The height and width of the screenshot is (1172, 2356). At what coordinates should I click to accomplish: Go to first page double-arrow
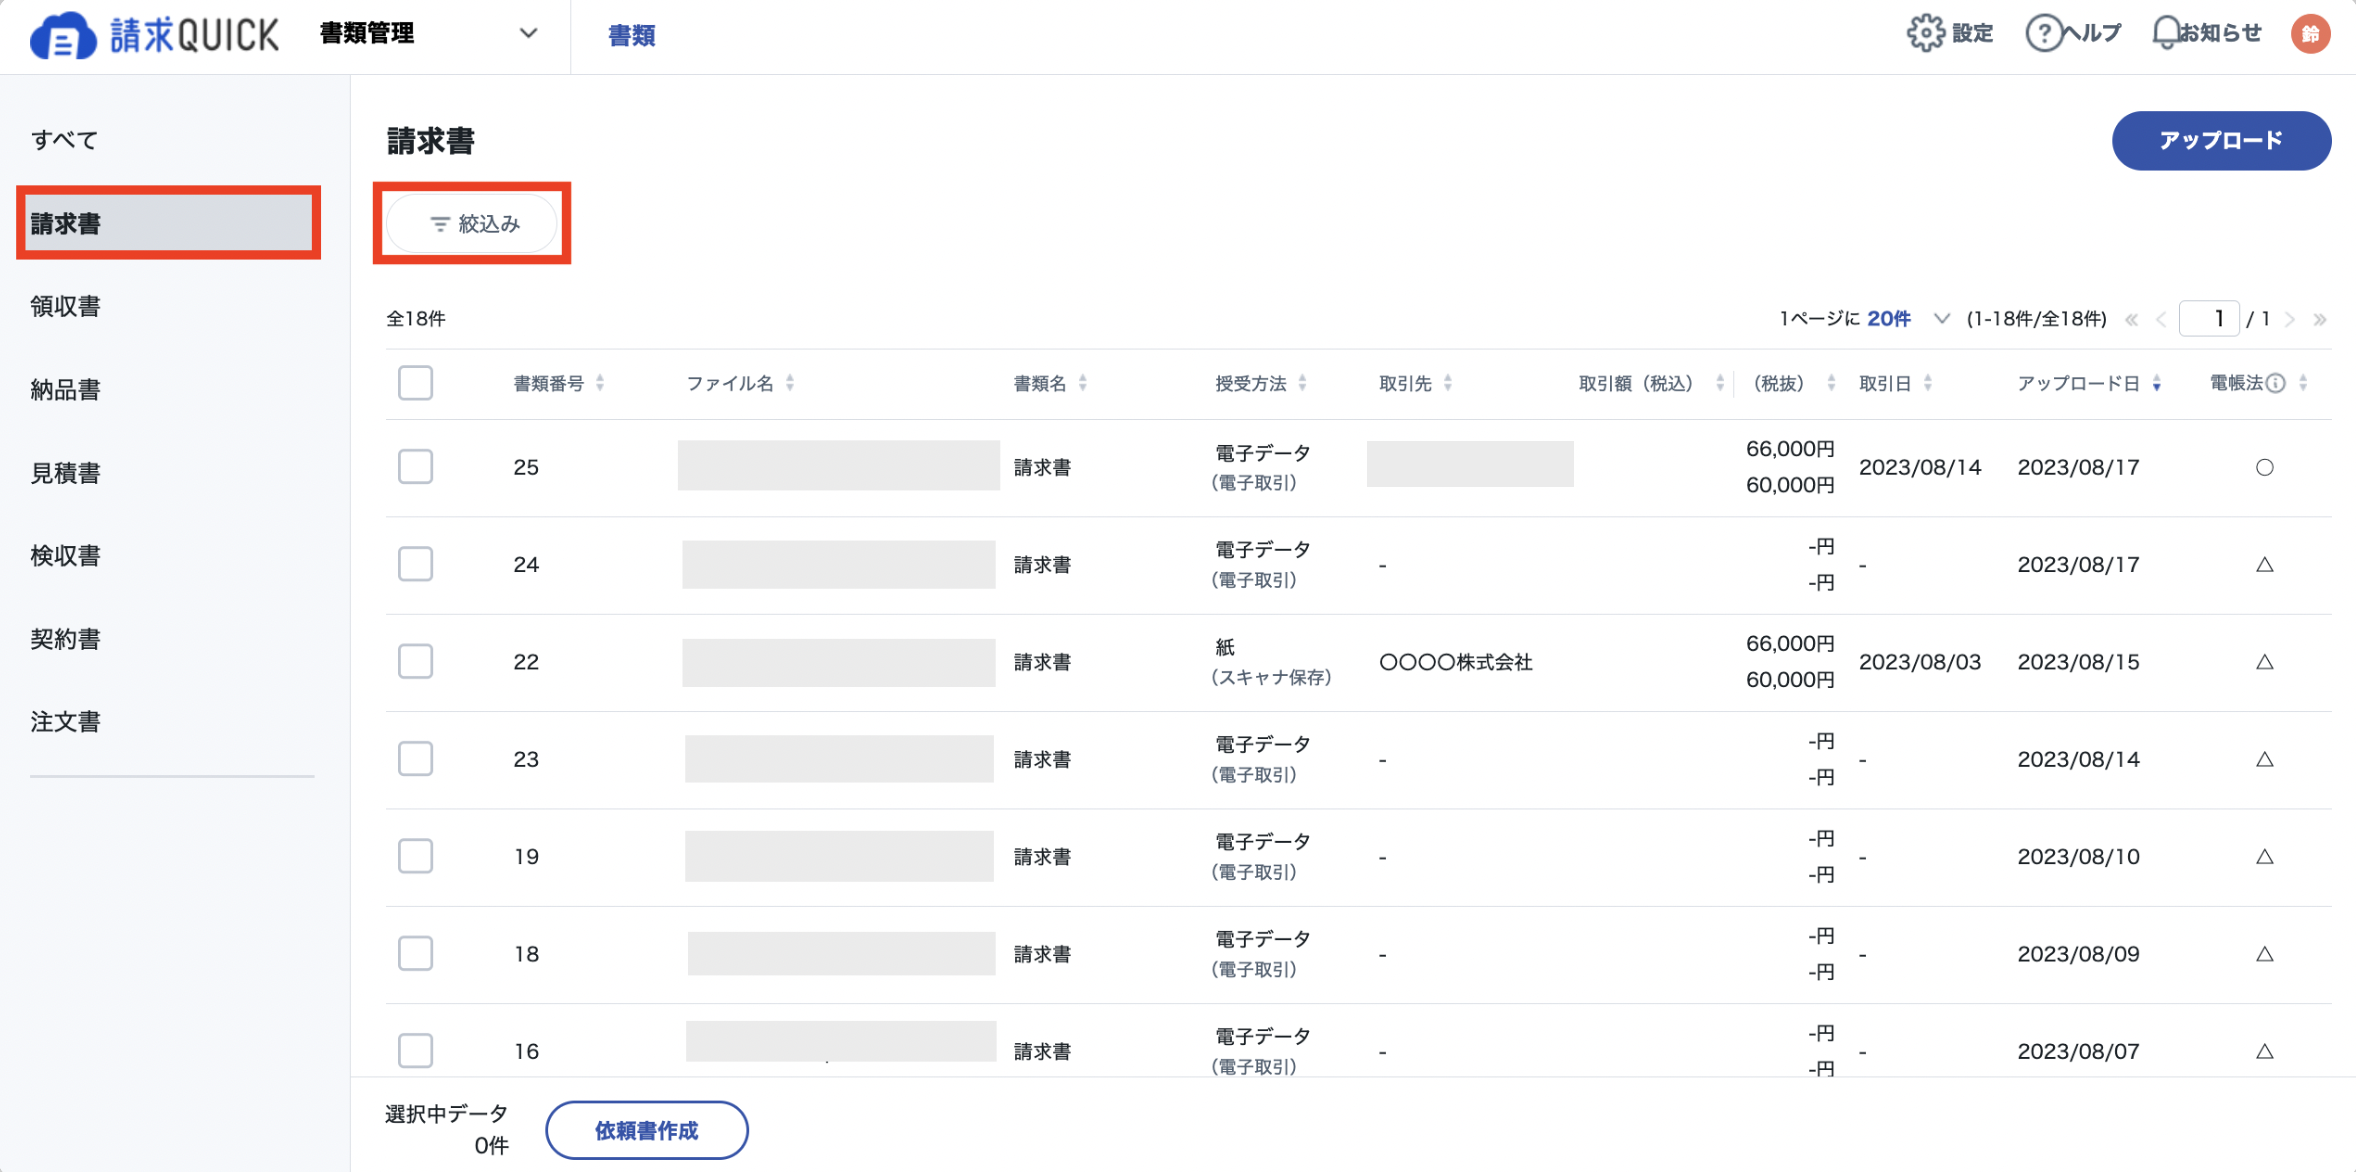[x=2132, y=320]
